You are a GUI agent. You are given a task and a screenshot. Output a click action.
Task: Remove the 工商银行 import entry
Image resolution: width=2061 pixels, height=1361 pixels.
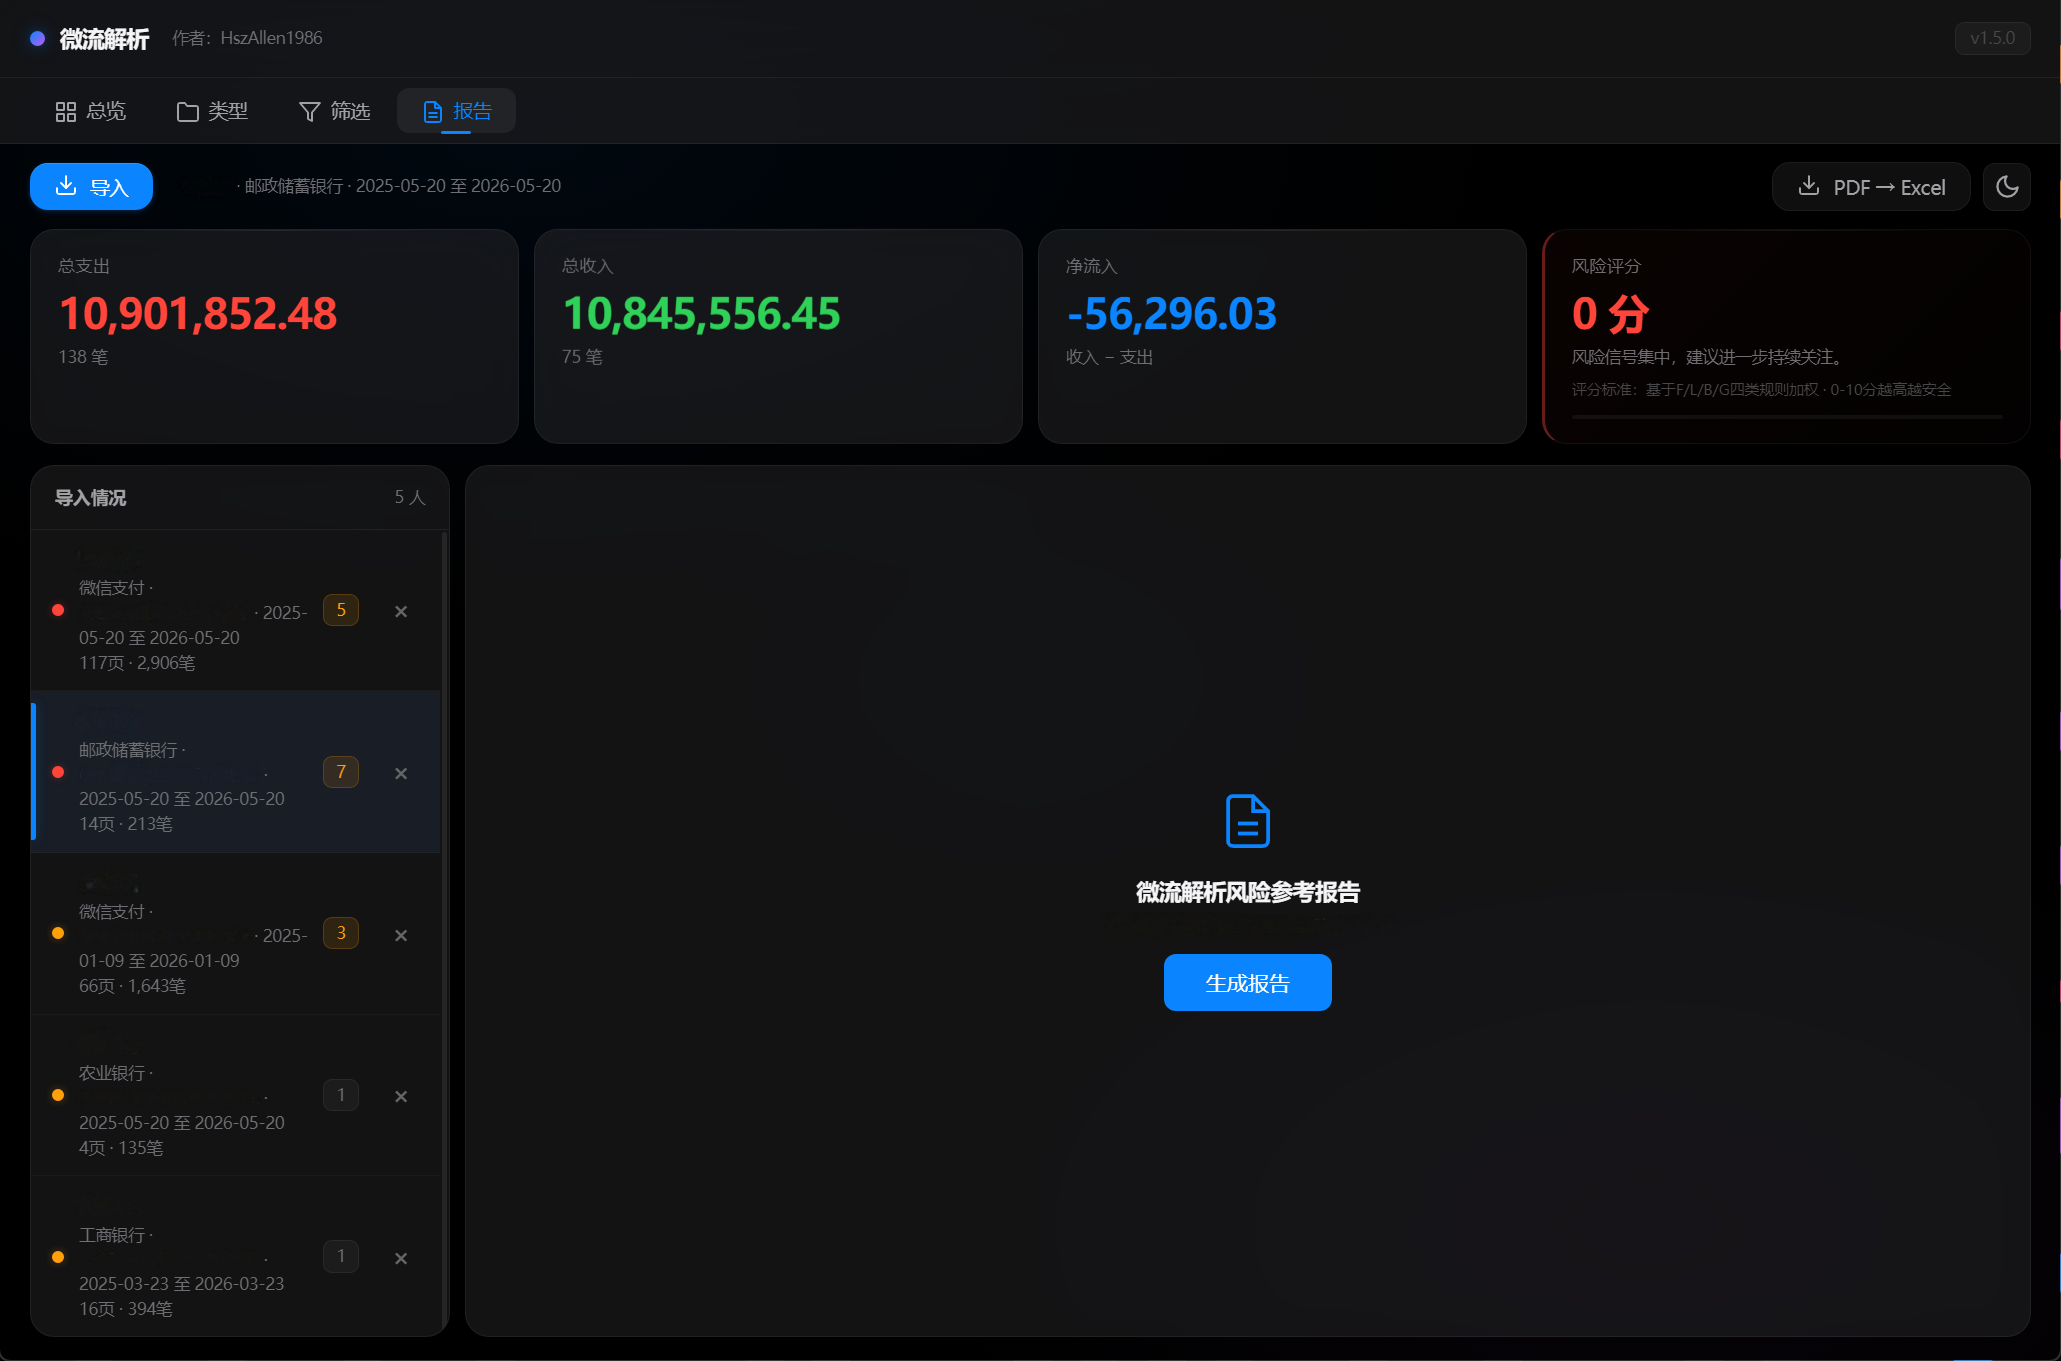coord(401,1258)
